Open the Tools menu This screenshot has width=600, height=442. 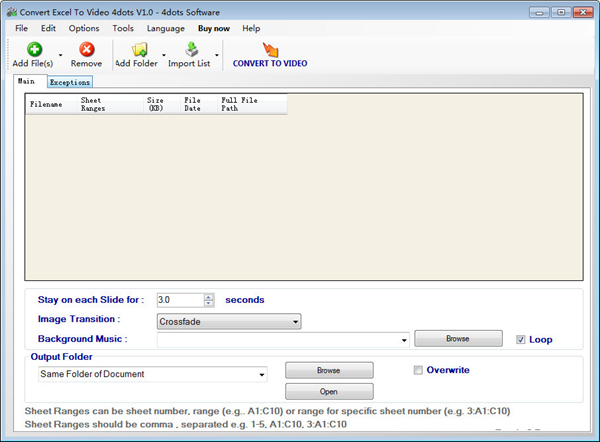pos(123,29)
